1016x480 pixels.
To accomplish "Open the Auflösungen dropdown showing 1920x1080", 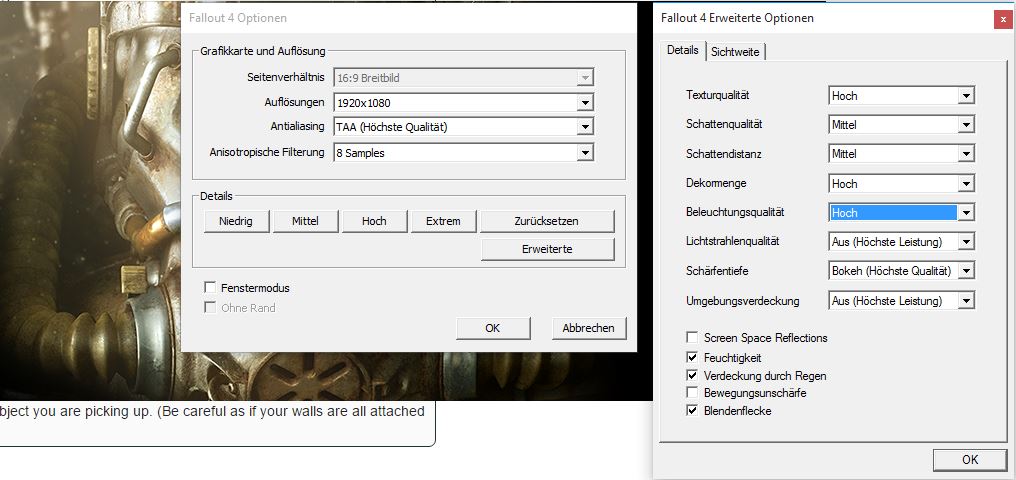I will tap(463, 102).
